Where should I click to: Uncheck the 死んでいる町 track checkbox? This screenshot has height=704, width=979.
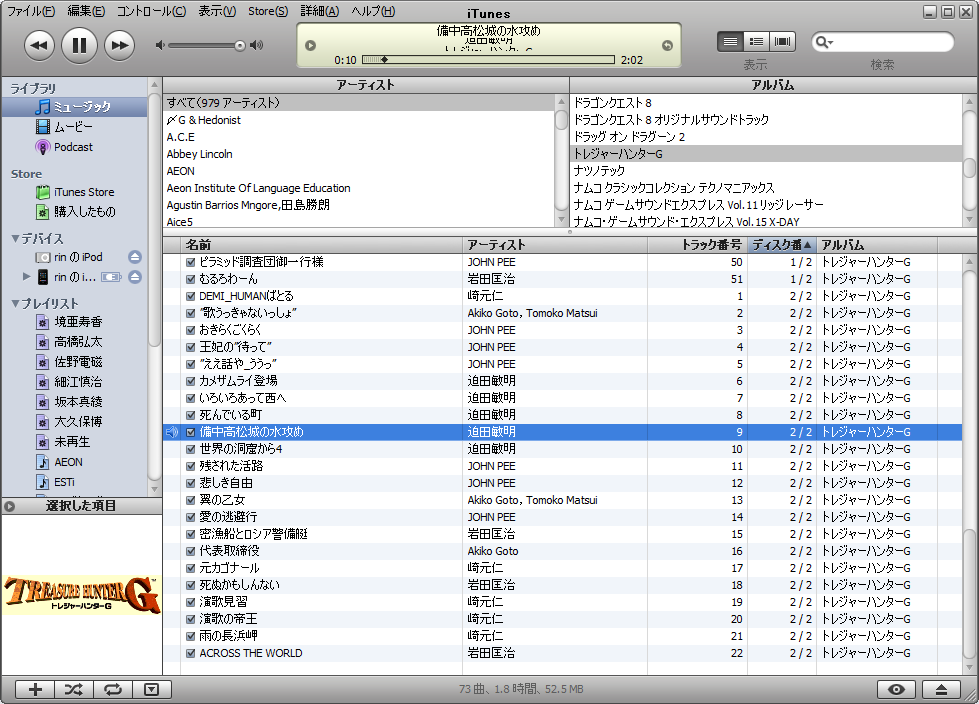coord(190,415)
